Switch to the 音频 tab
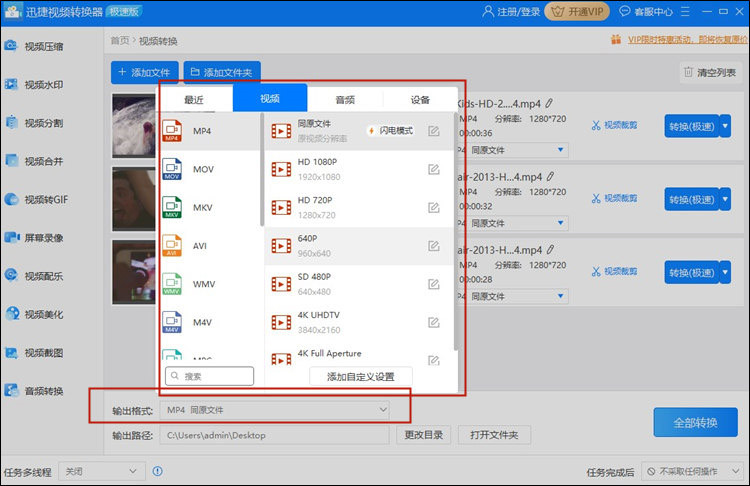 (x=345, y=99)
